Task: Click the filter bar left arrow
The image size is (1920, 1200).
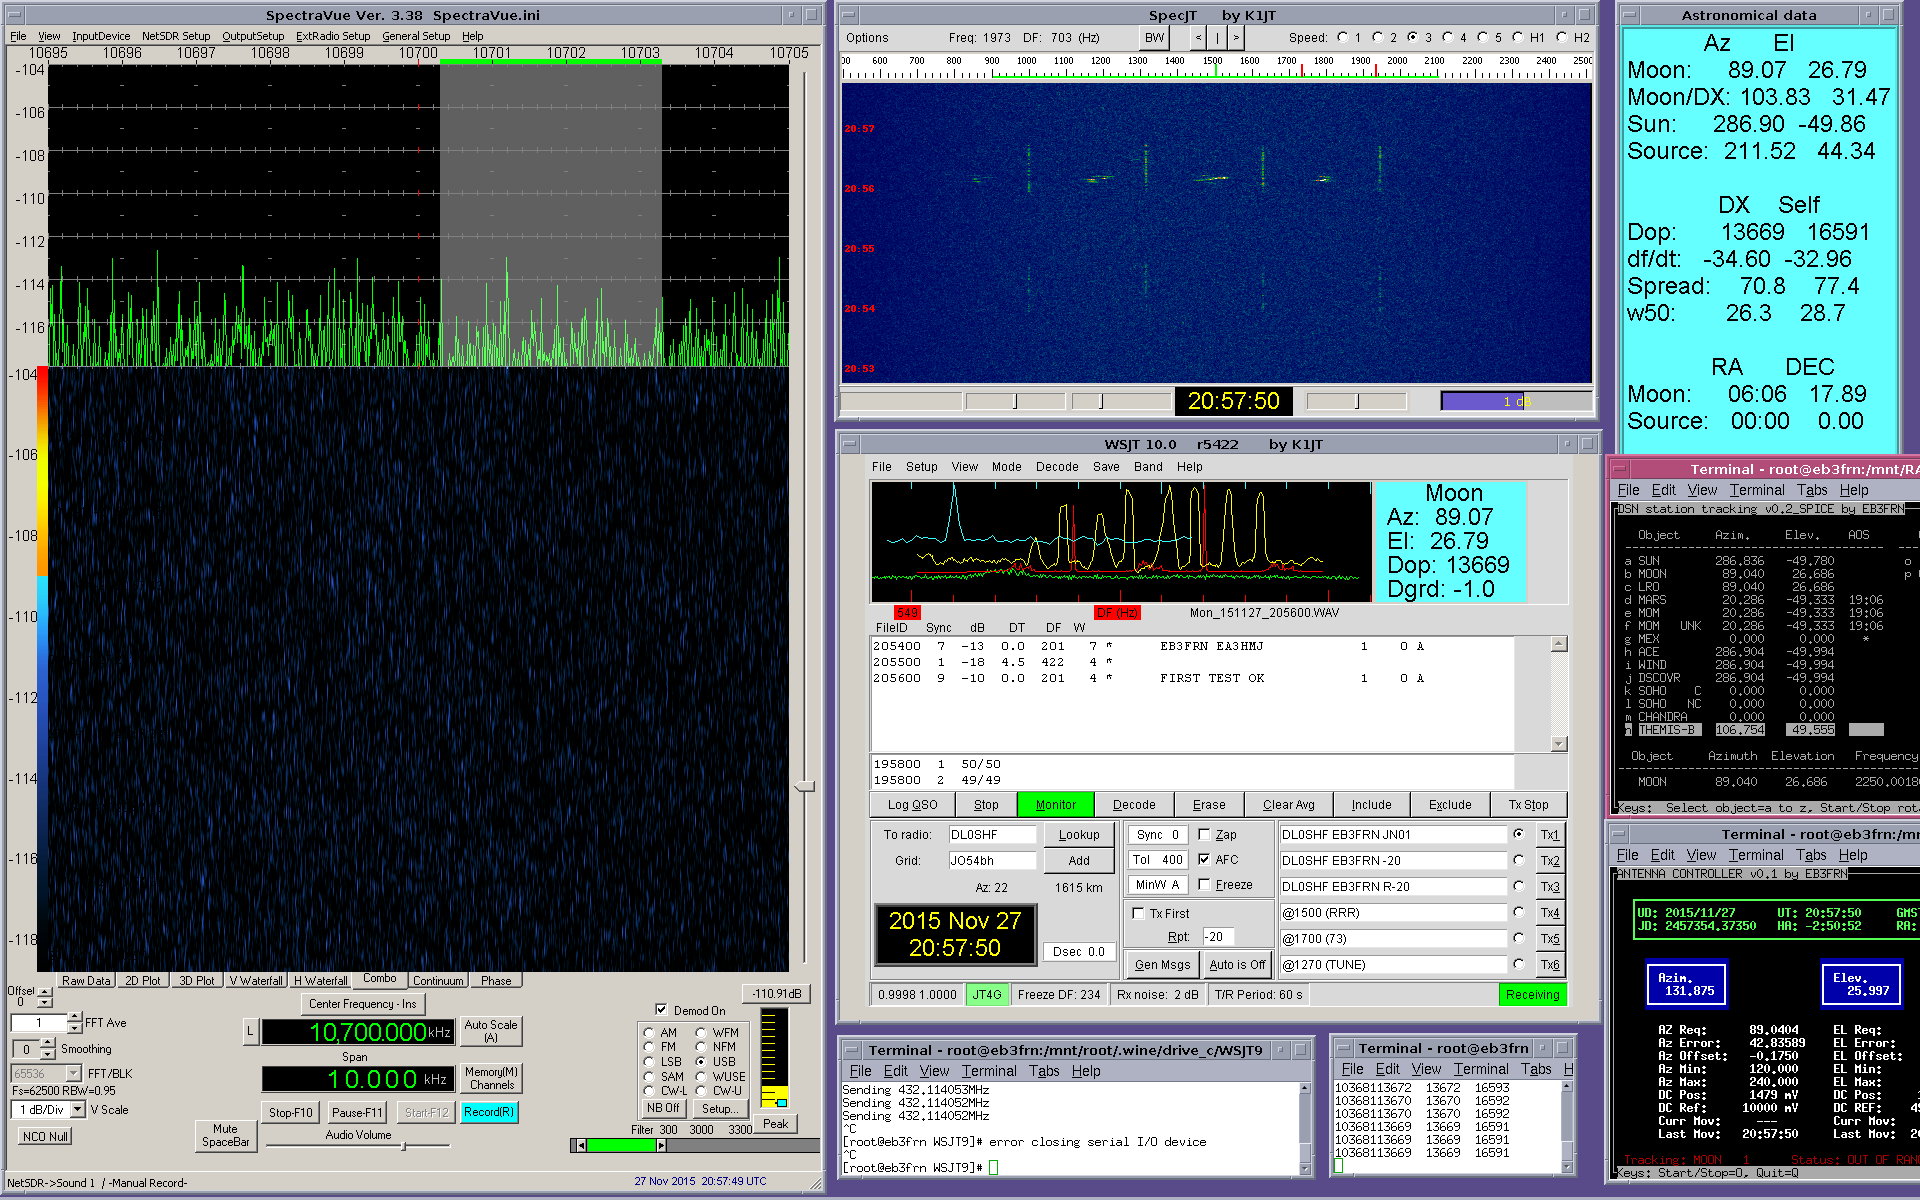Action: tap(580, 1146)
